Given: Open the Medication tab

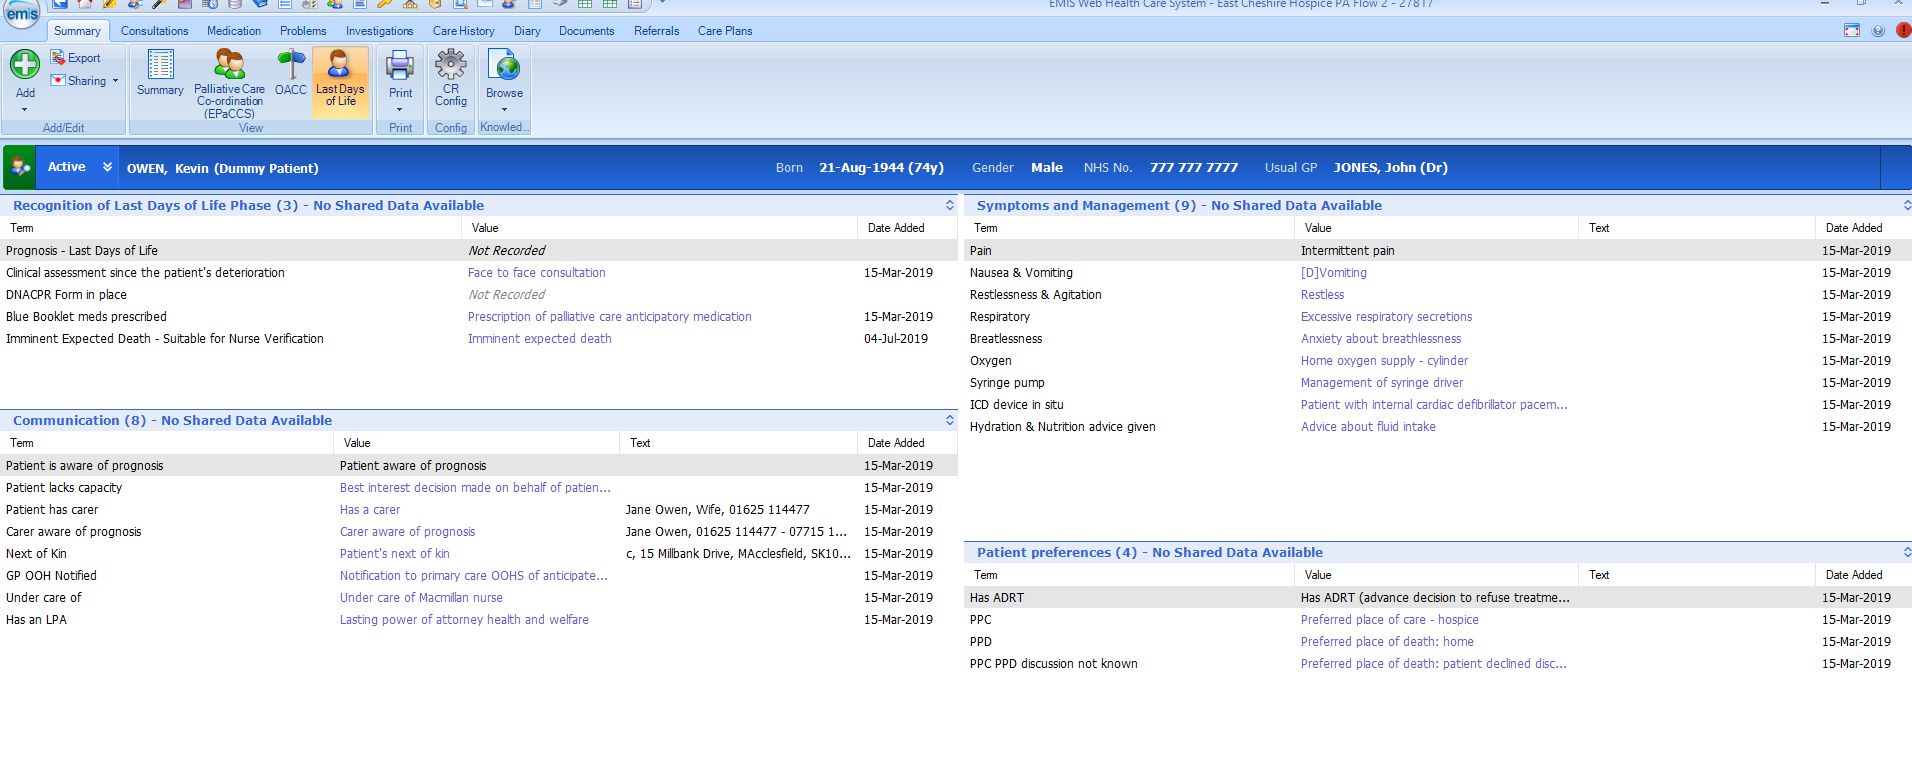Looking at the screenshot, I should coord(234,31).
